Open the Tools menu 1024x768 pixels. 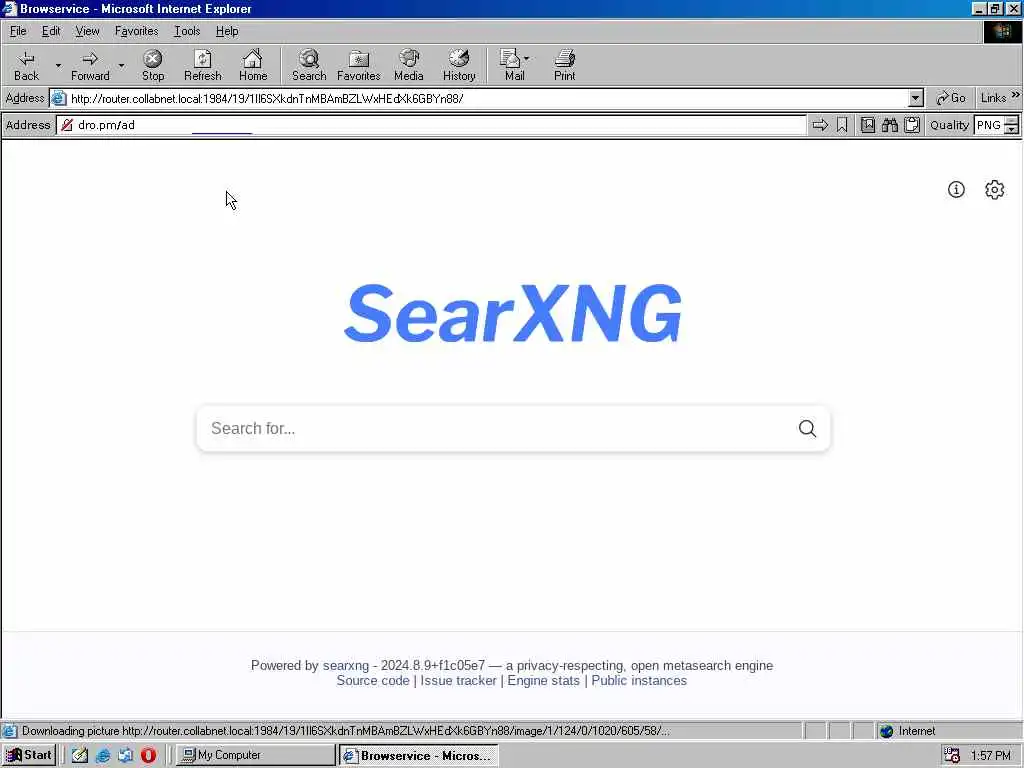[x=187, y=31]
